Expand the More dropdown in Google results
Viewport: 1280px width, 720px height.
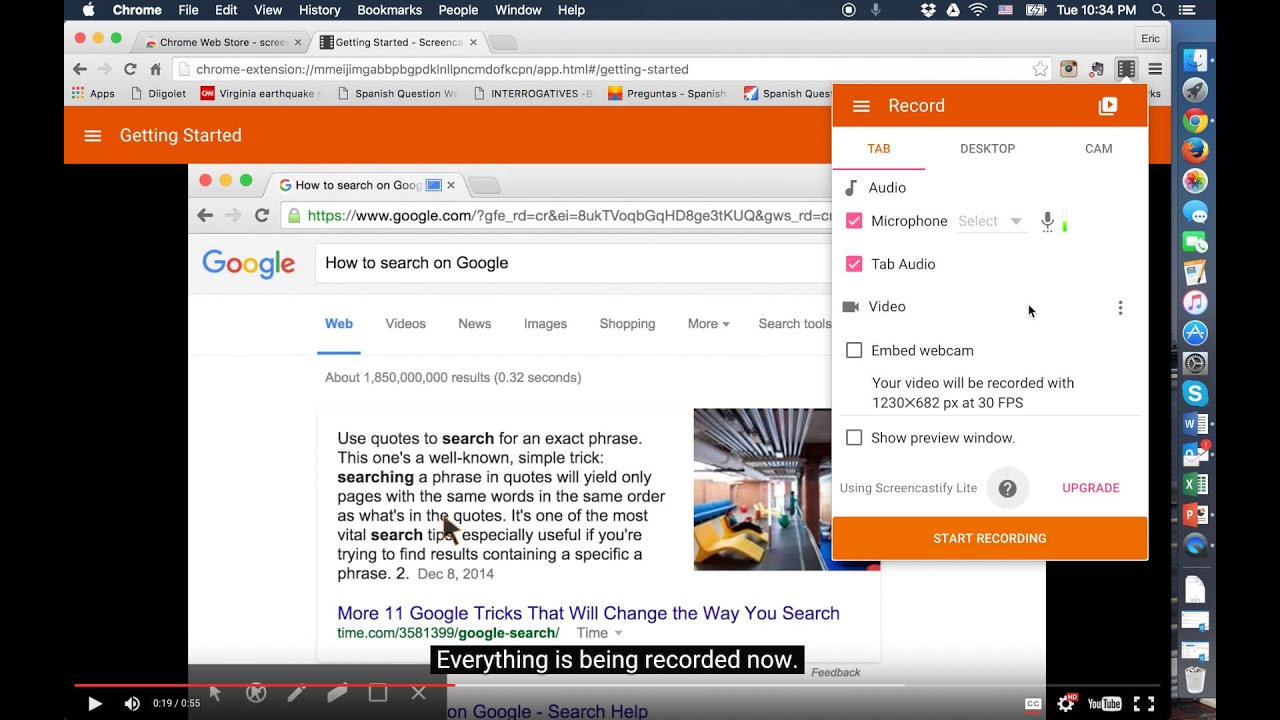pos(708,324)
